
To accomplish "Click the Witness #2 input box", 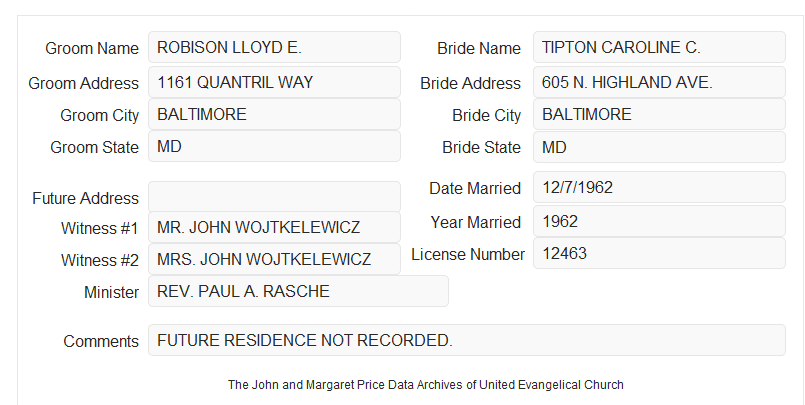I will (274, 259).
